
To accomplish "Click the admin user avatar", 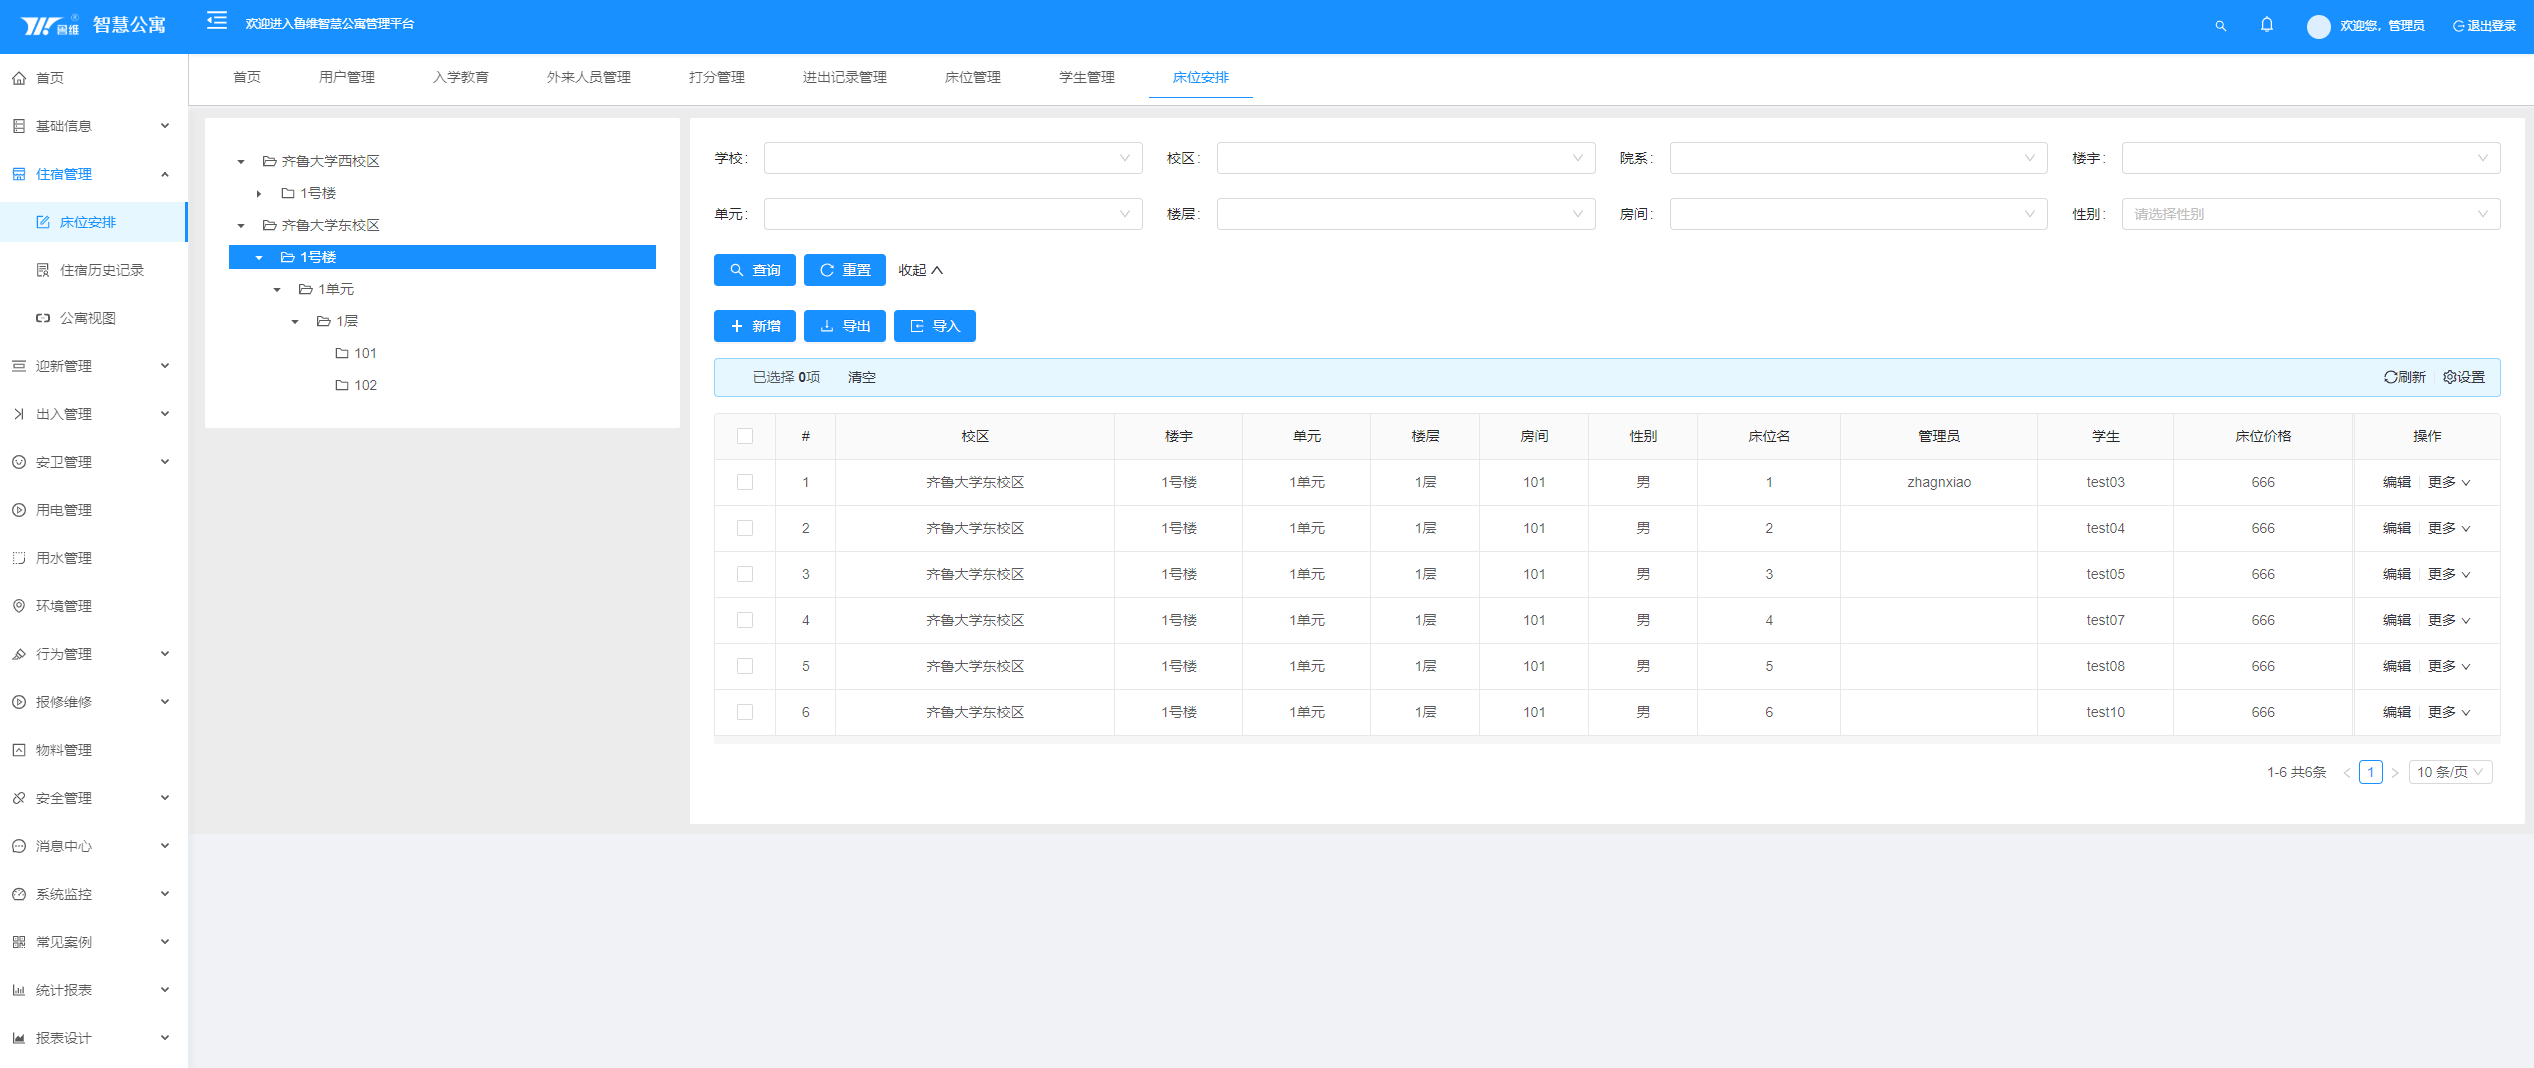I will coord(2318,26).
